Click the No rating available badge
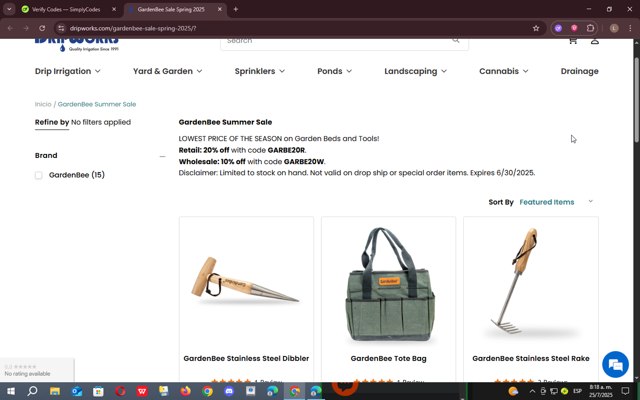 [x=37, y=370]
